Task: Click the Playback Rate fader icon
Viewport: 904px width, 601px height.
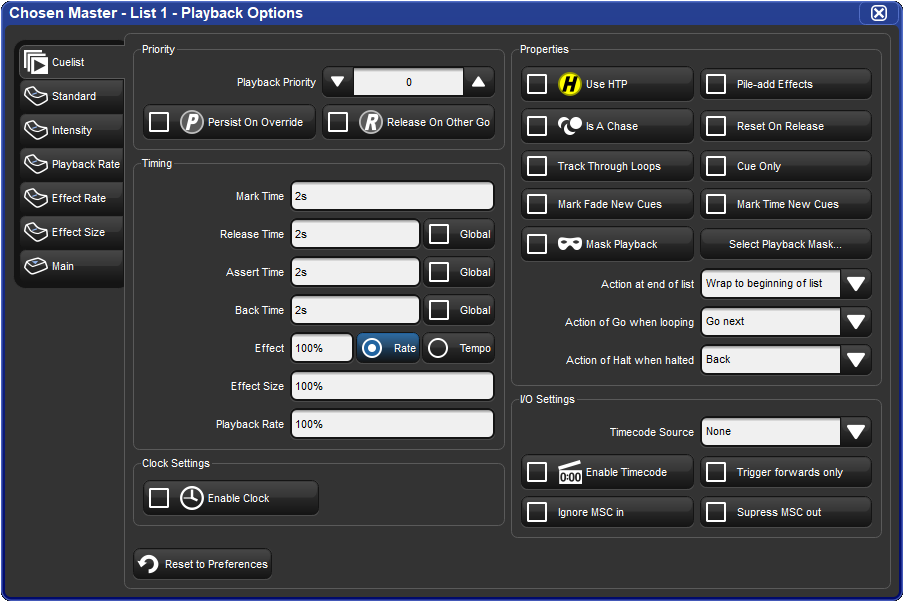Action: [36, 164]
